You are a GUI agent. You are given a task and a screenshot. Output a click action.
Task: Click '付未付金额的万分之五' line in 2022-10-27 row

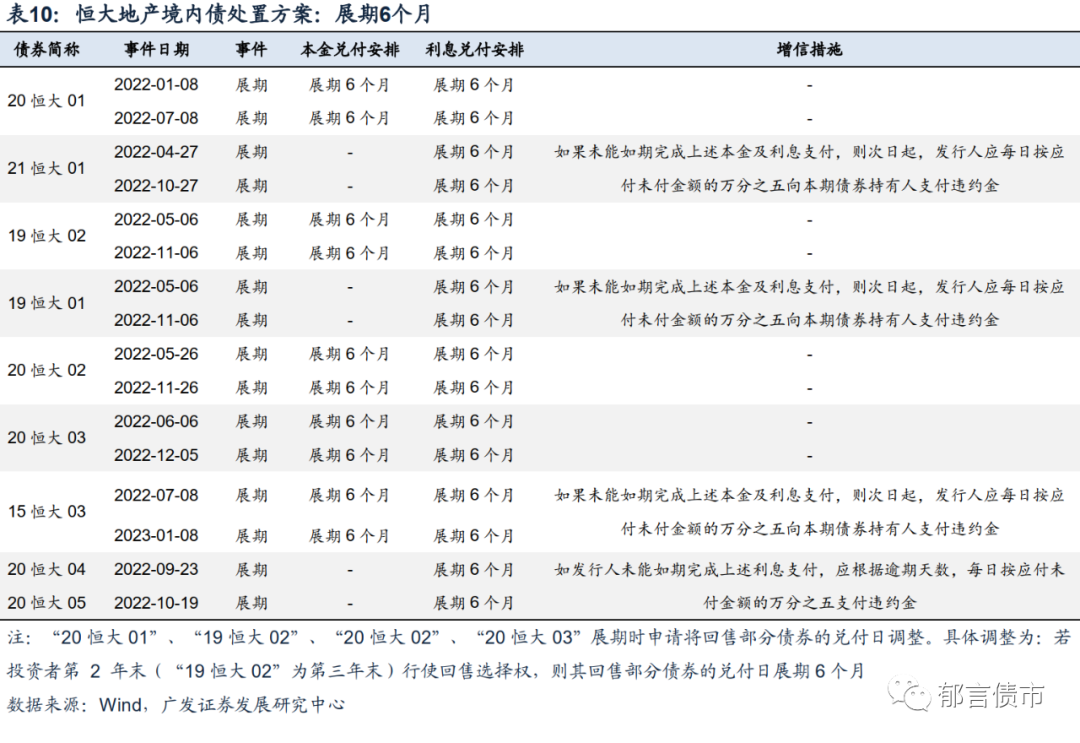point(809,186)
